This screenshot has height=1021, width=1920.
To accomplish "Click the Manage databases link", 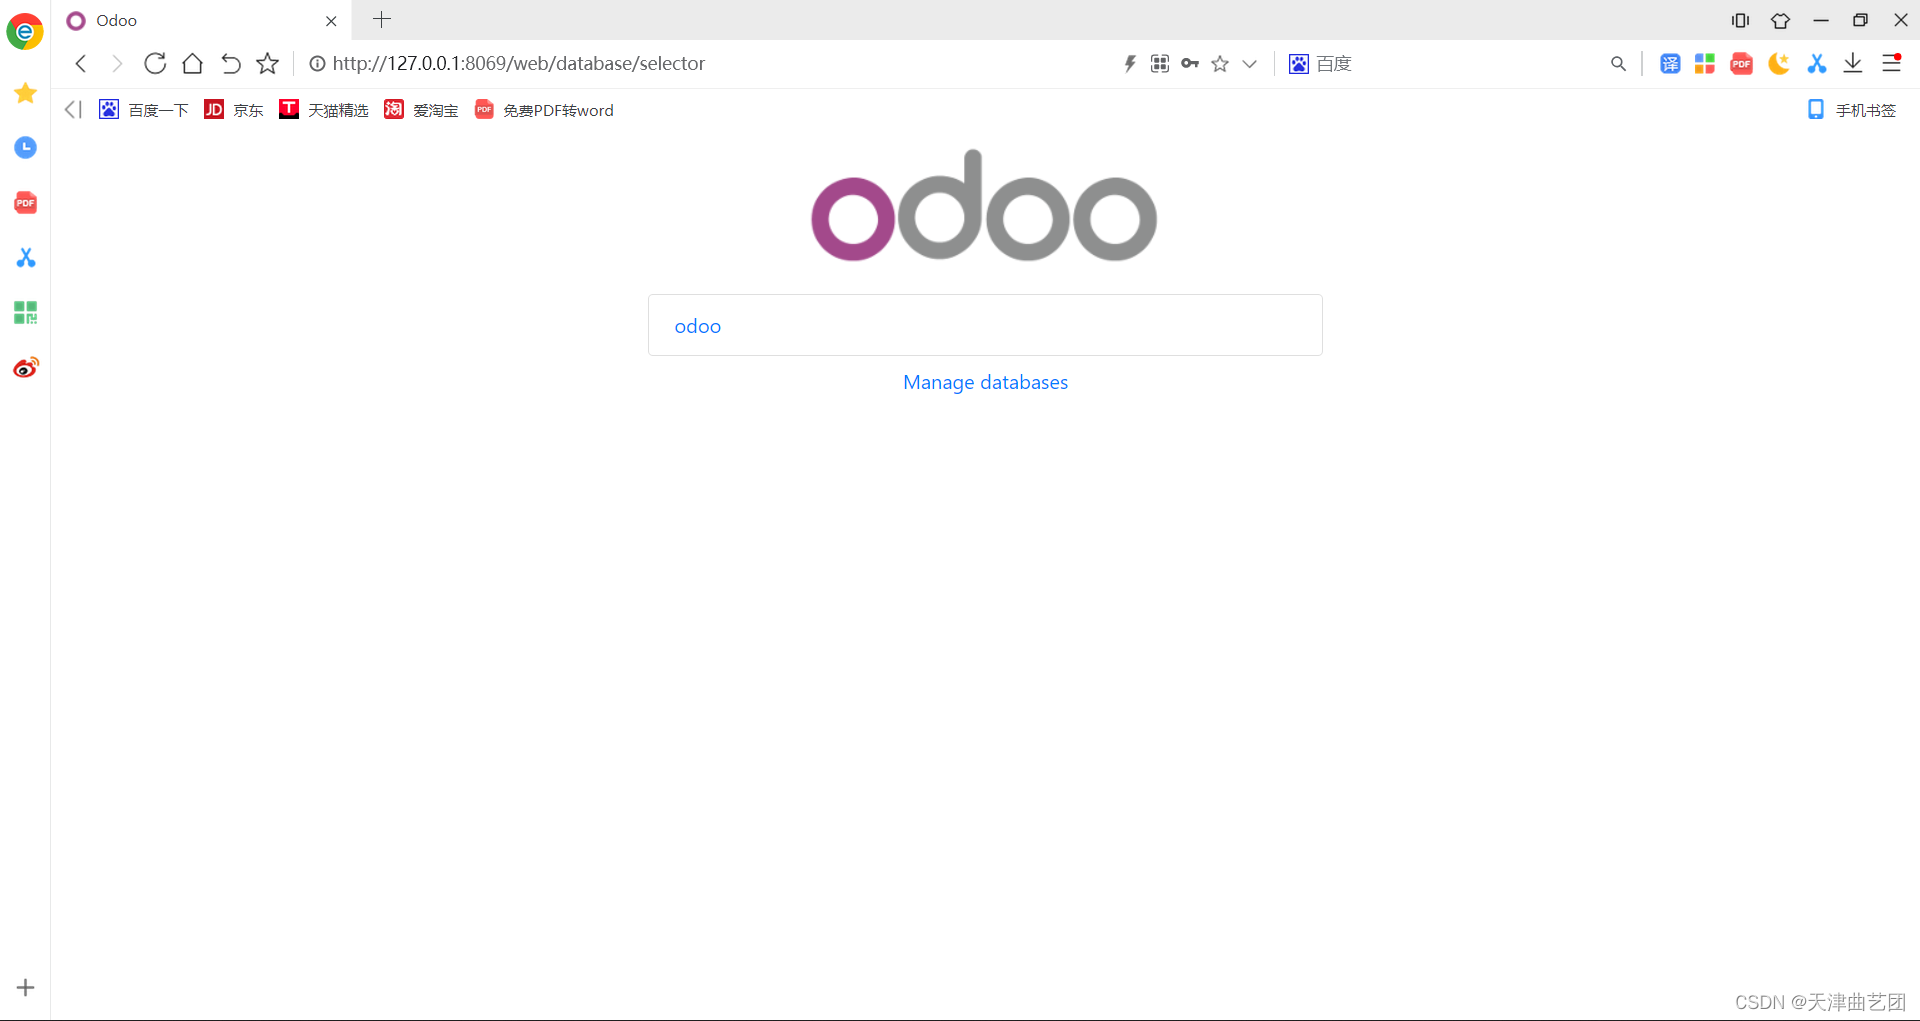I will click(x=985, y=382).
